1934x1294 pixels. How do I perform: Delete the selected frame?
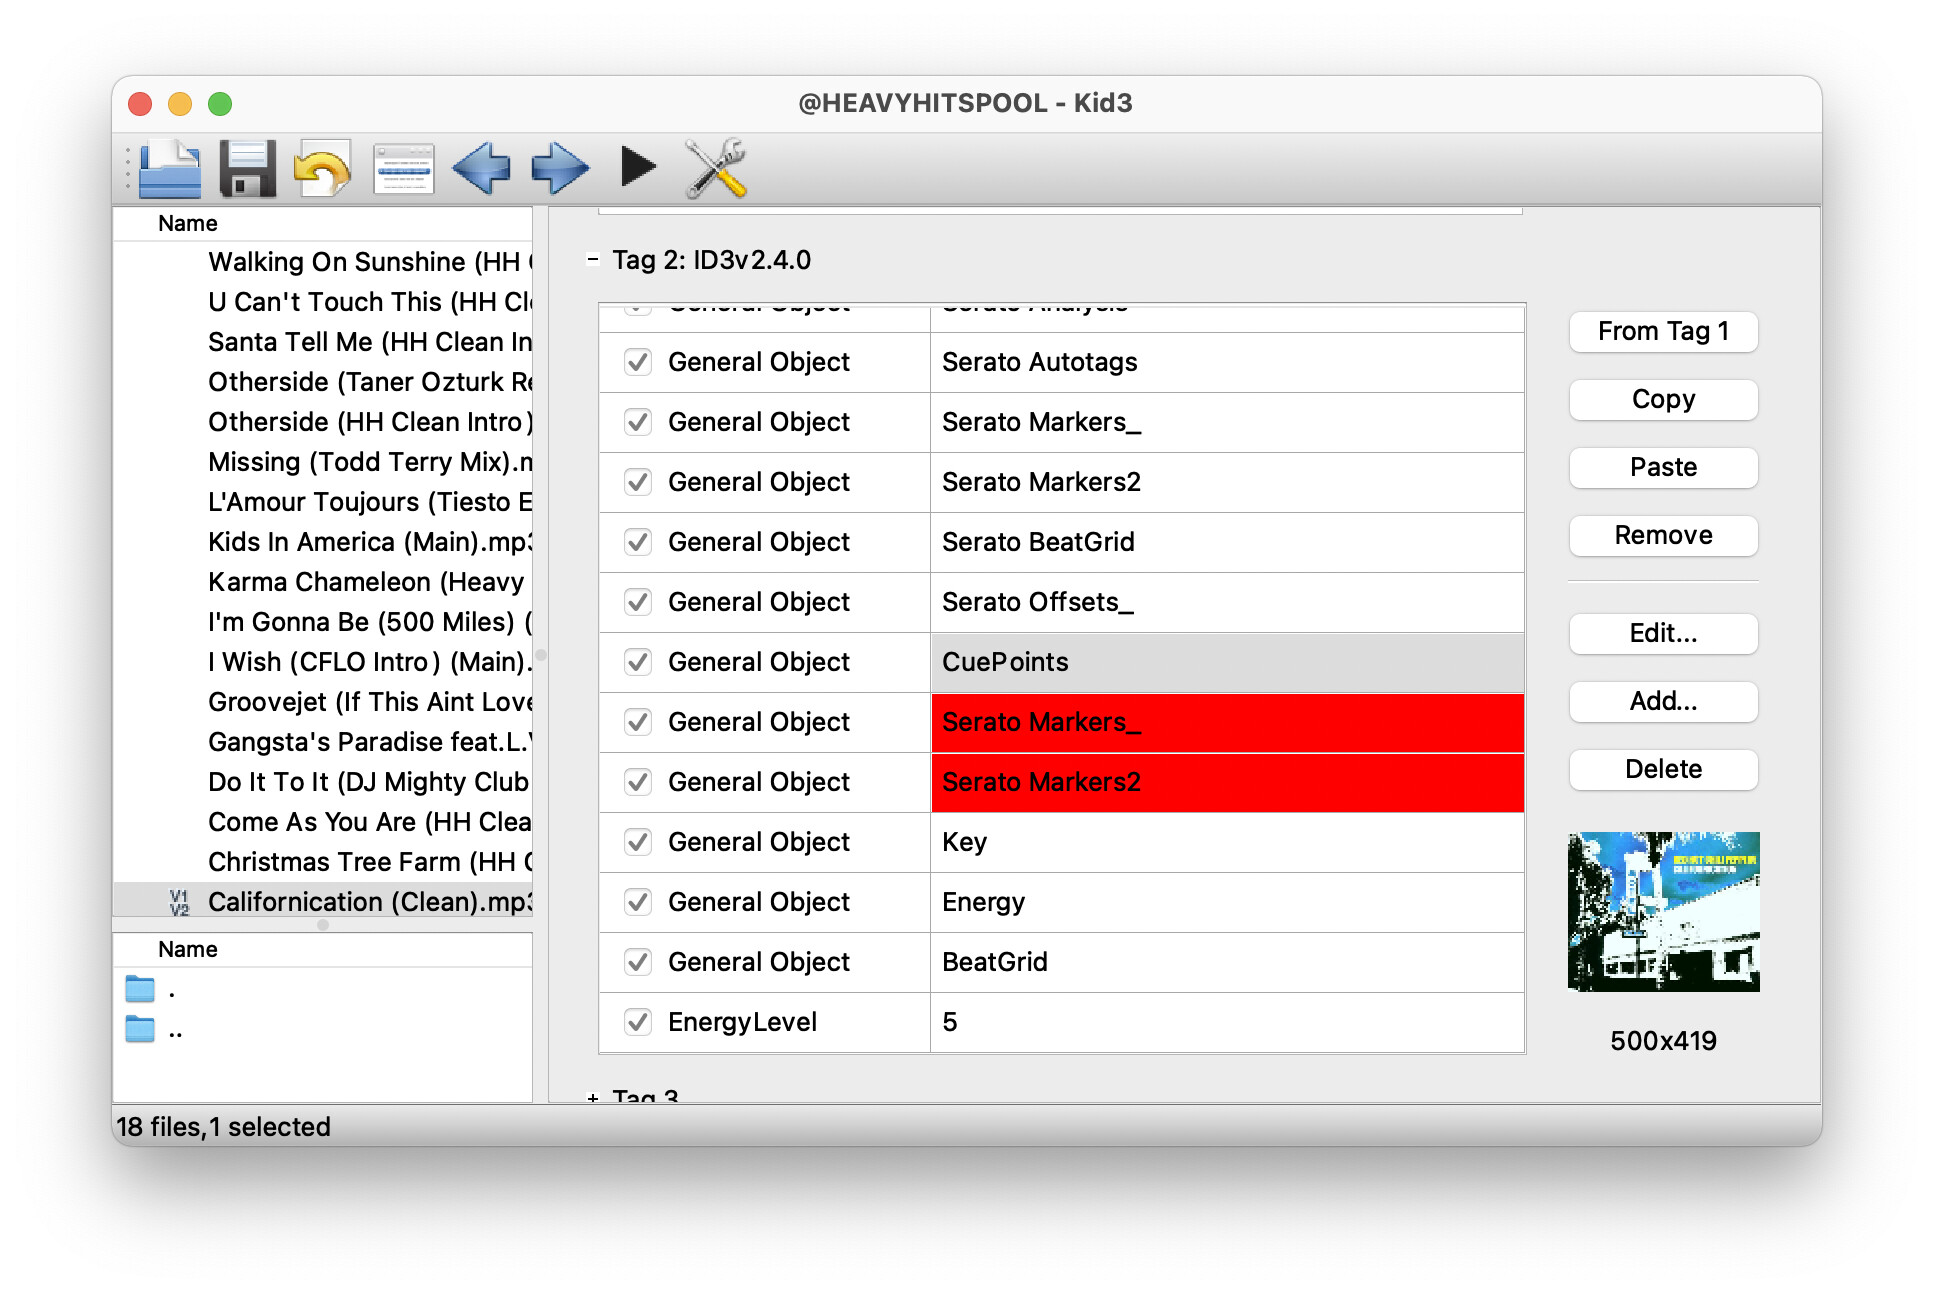pyautogui.click(x=1663, y=769)
